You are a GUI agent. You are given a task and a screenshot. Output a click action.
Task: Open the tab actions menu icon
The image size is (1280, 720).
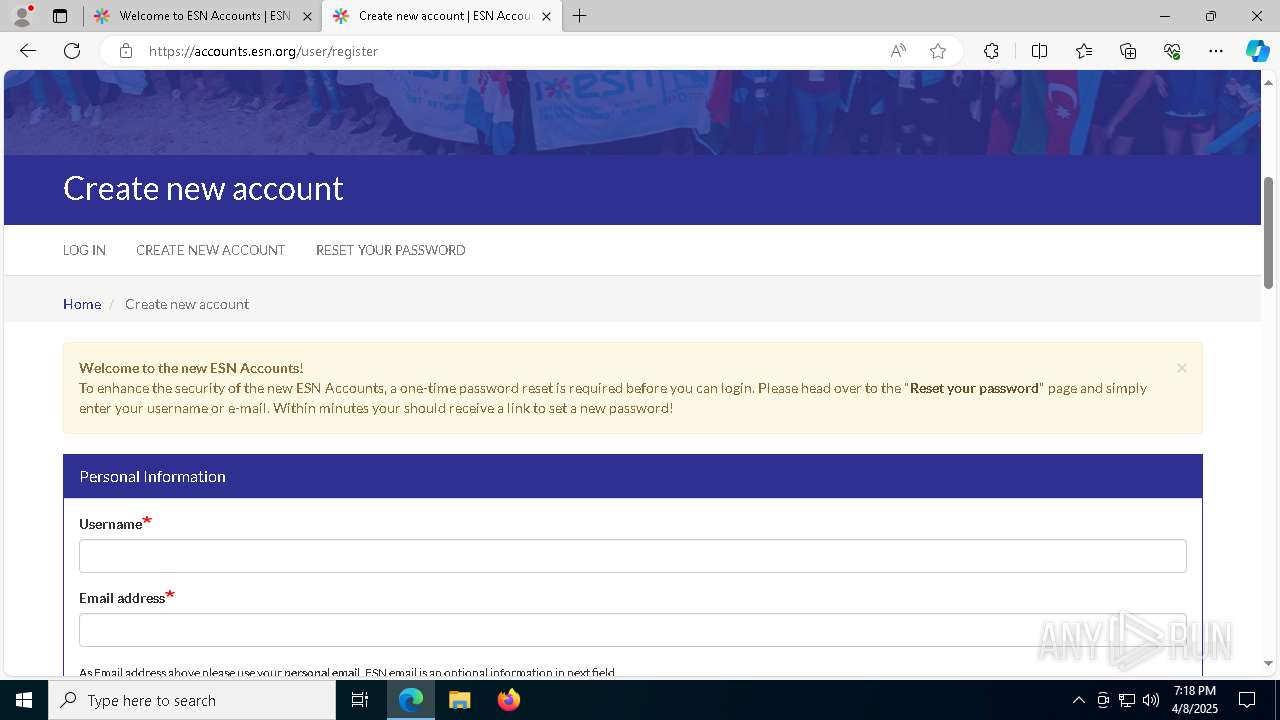click(x=60, y=16)
